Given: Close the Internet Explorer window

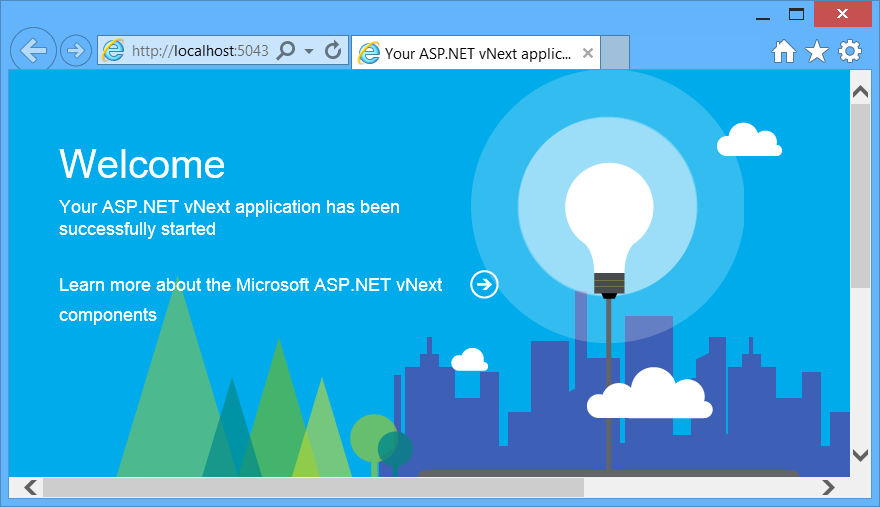Looking at the screenshot, I should (x=842, y=14).
